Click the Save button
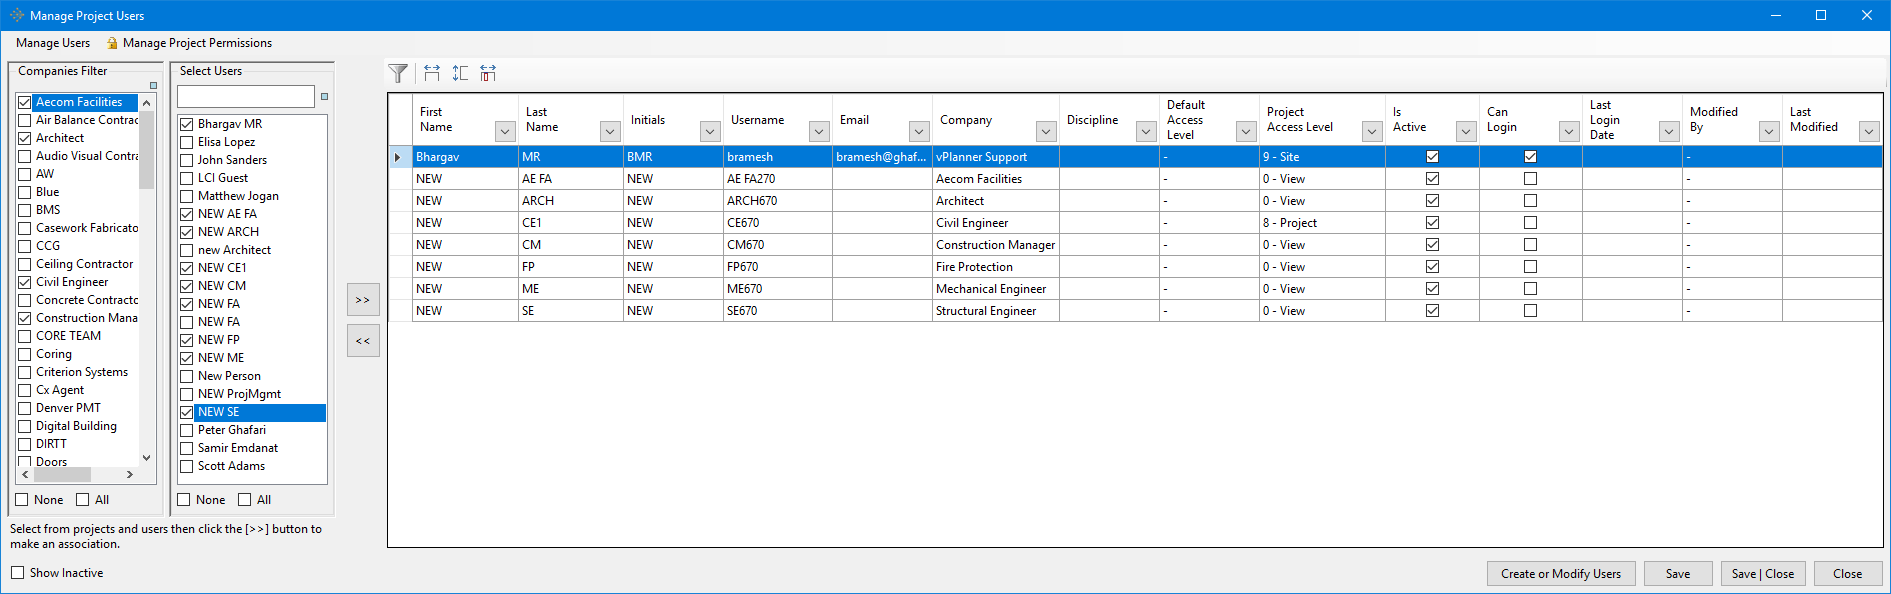 [1678, 574]
